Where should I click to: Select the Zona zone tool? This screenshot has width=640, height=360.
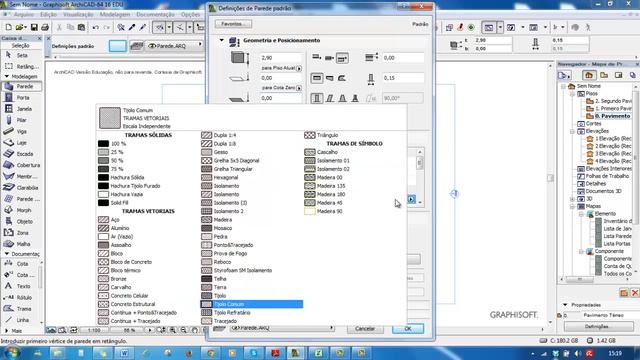click(x=21, y=233)
